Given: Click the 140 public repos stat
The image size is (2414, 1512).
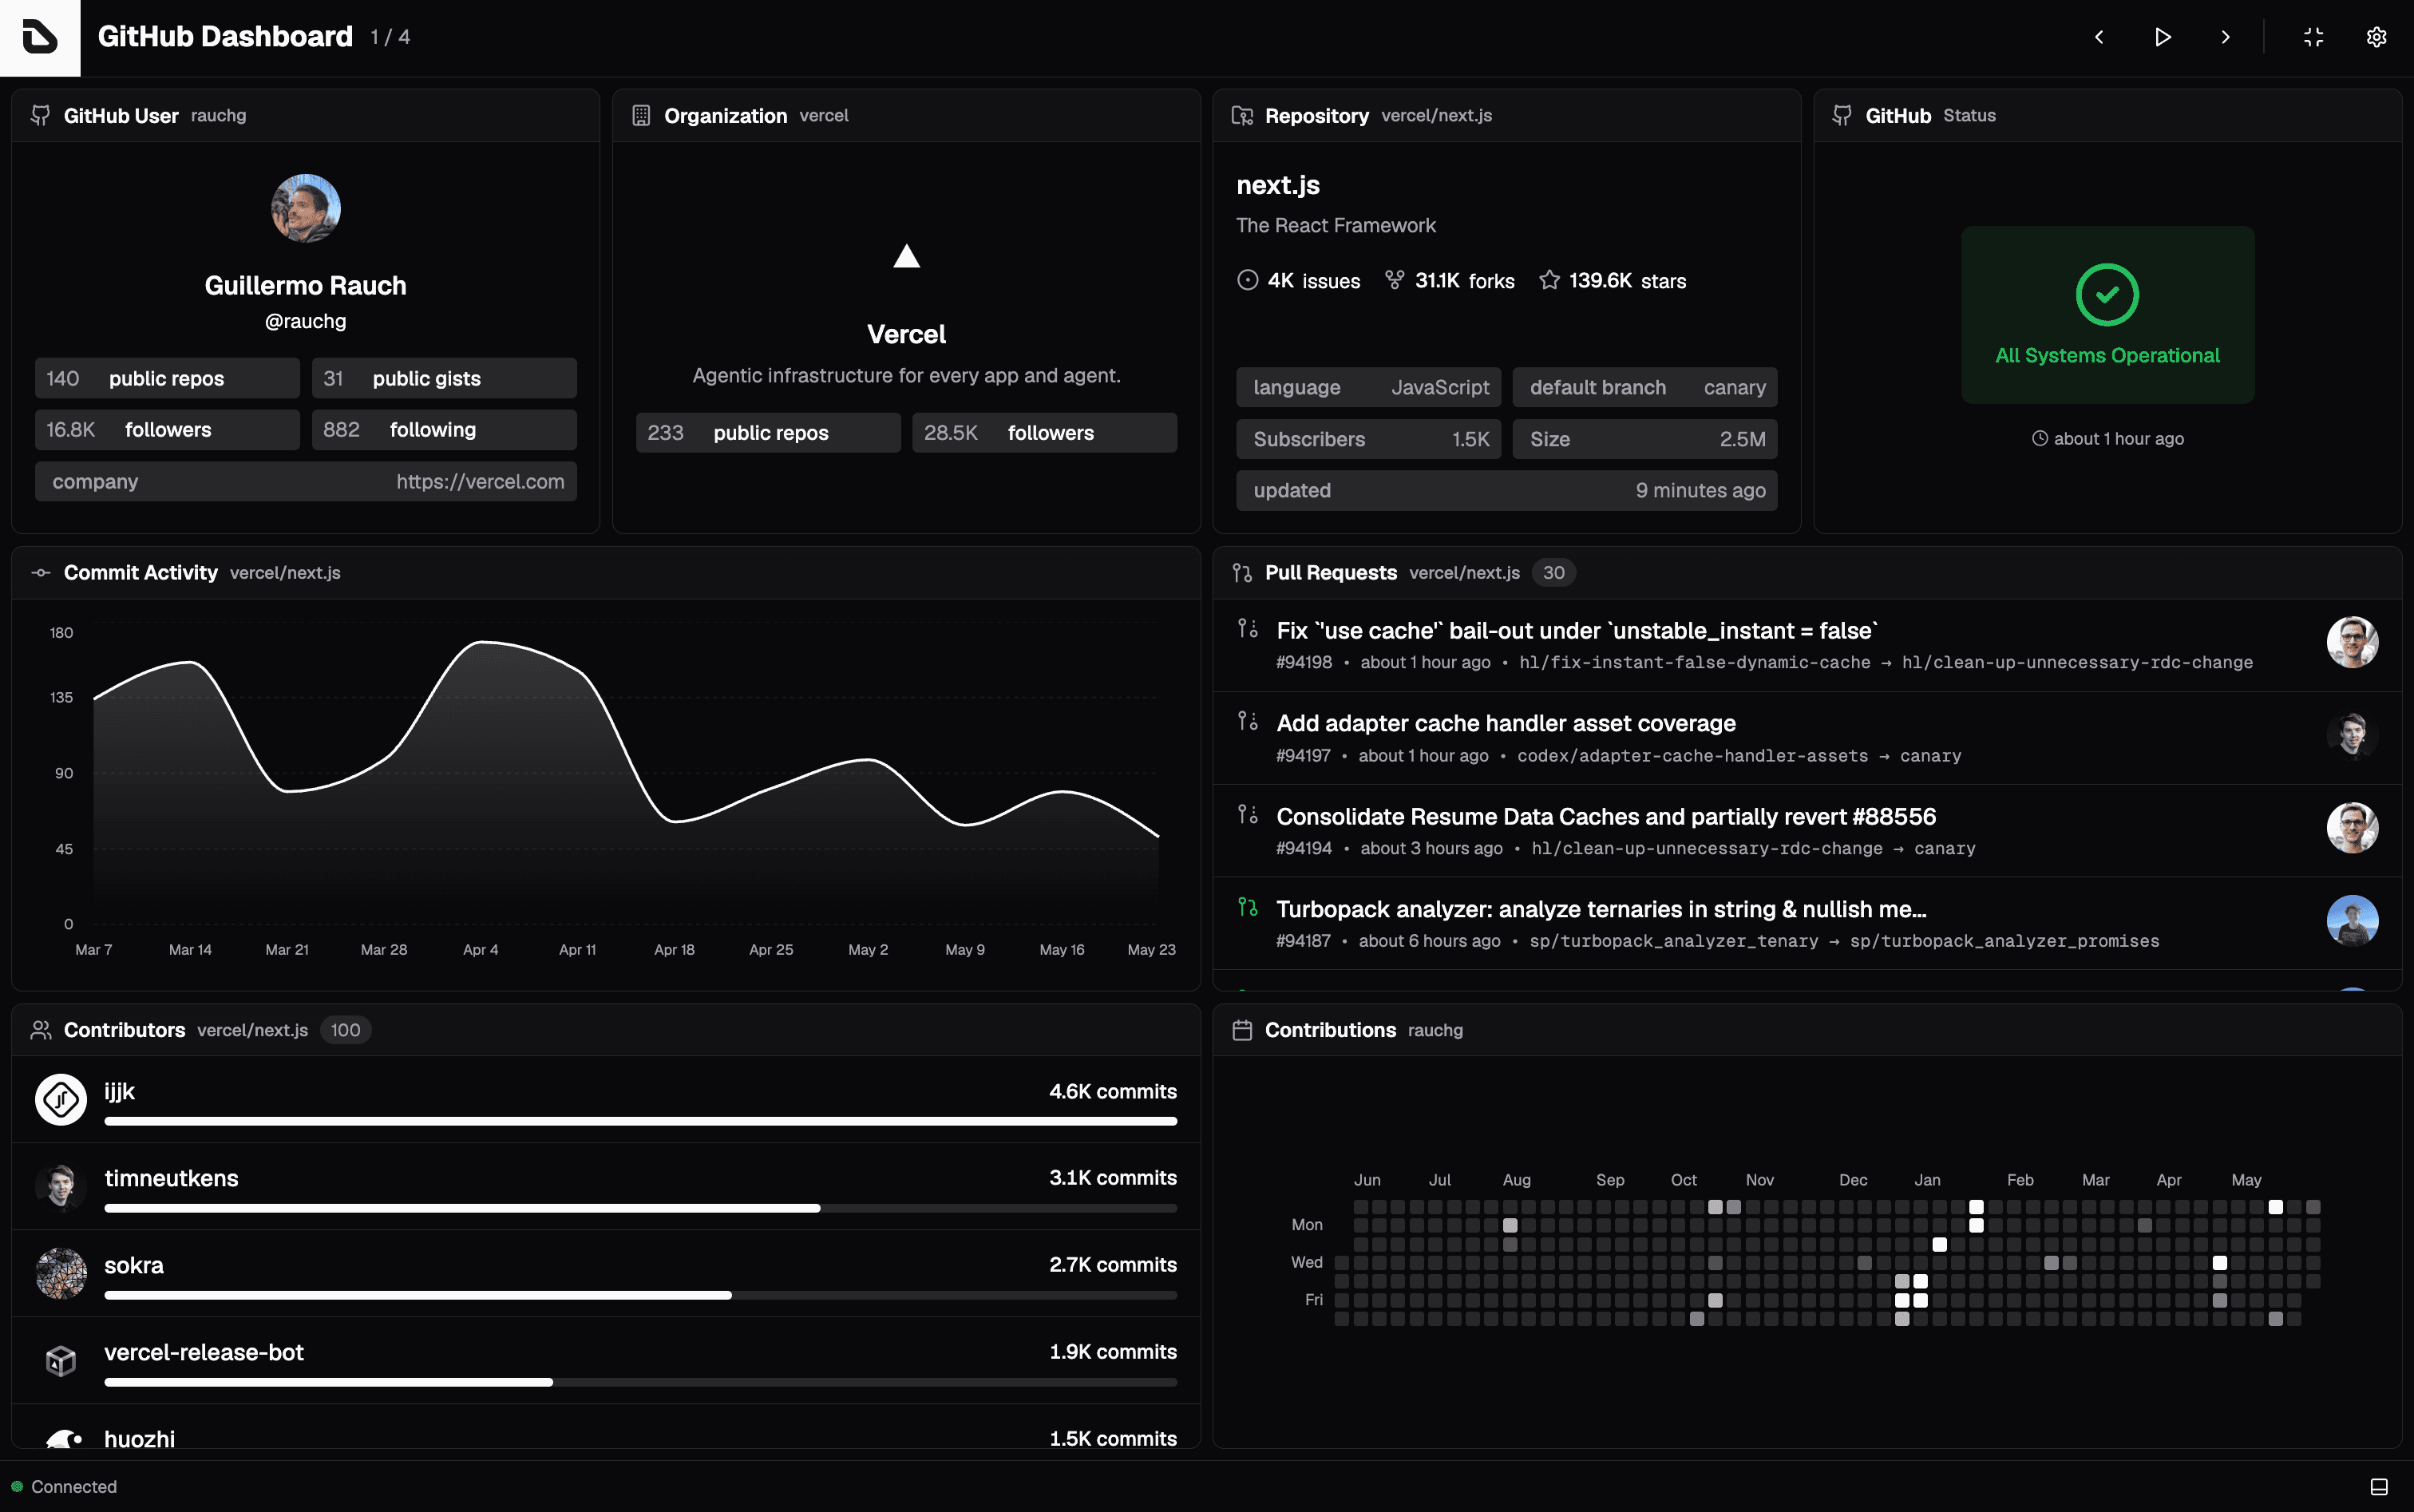Looking at the screenshot, I should click(167, 378).
